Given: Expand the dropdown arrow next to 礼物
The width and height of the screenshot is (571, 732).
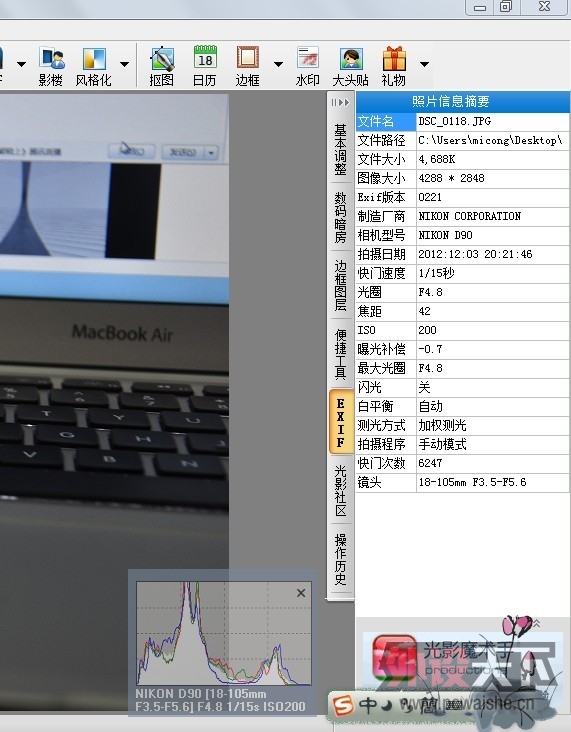Looking at the screenshot, I should (424, 63).
